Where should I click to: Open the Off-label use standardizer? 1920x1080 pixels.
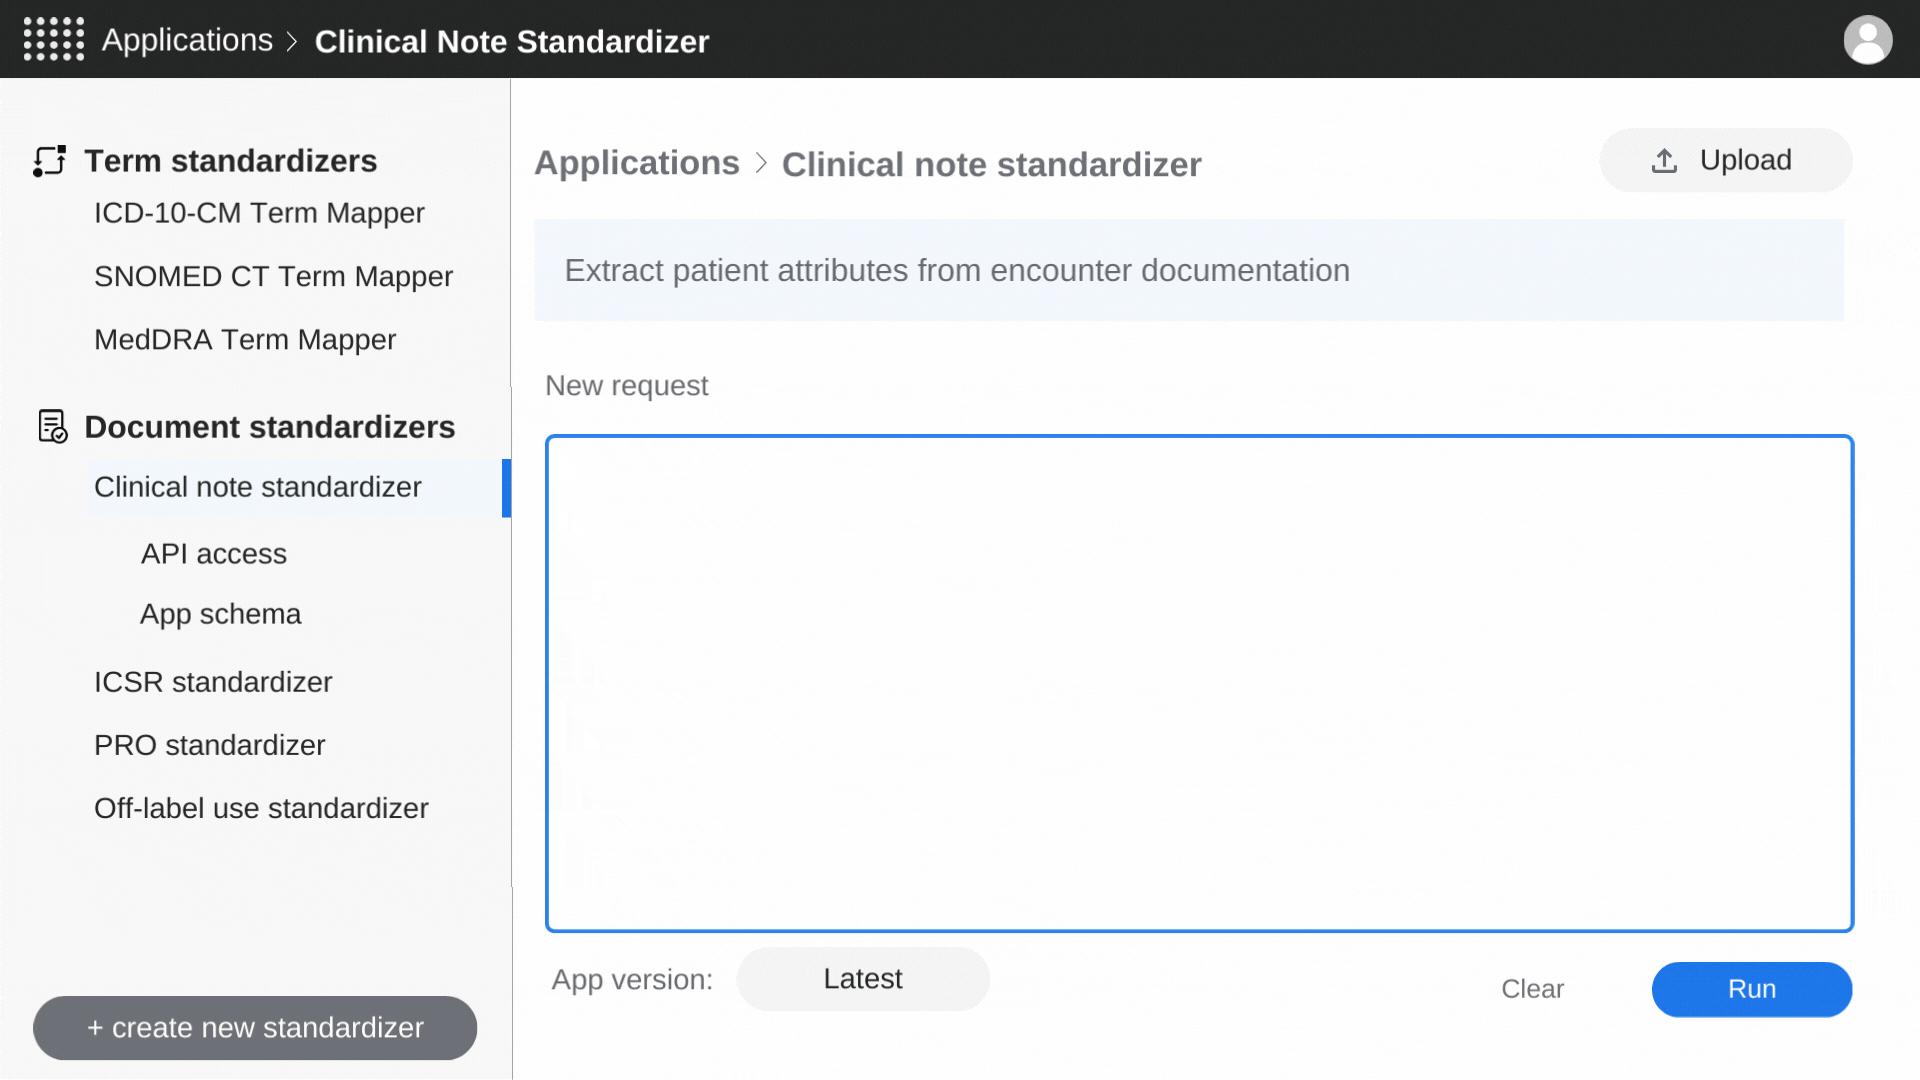point(261,808)
